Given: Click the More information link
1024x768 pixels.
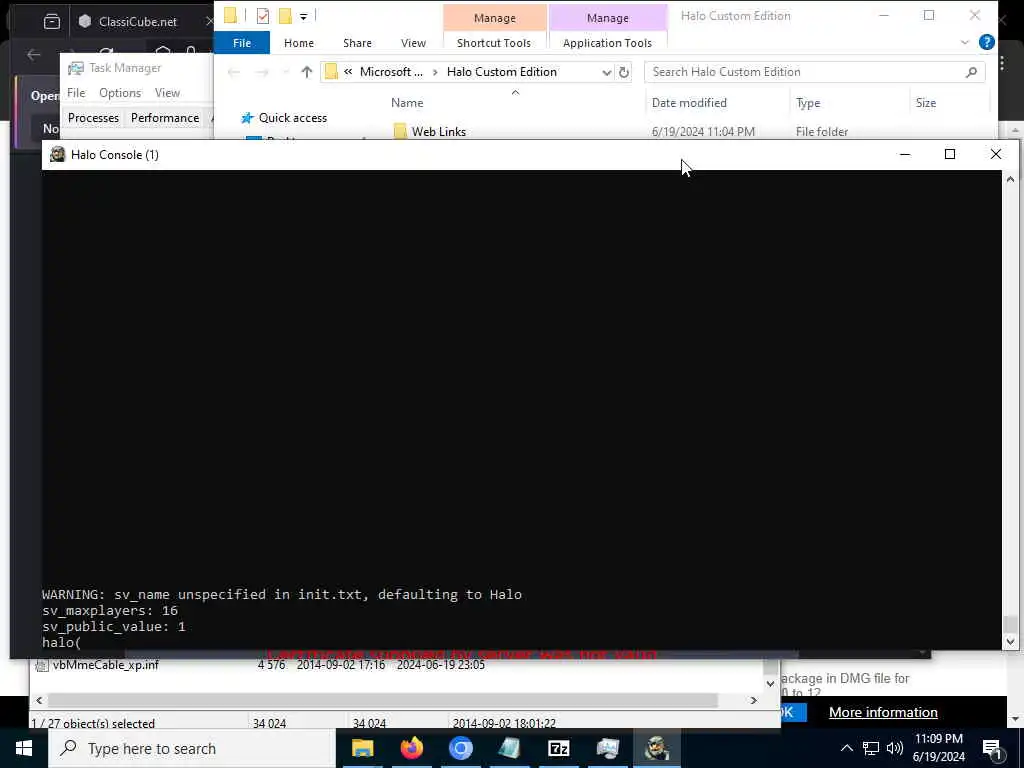Looking at the screenshot, I should [x=883, y=712].
